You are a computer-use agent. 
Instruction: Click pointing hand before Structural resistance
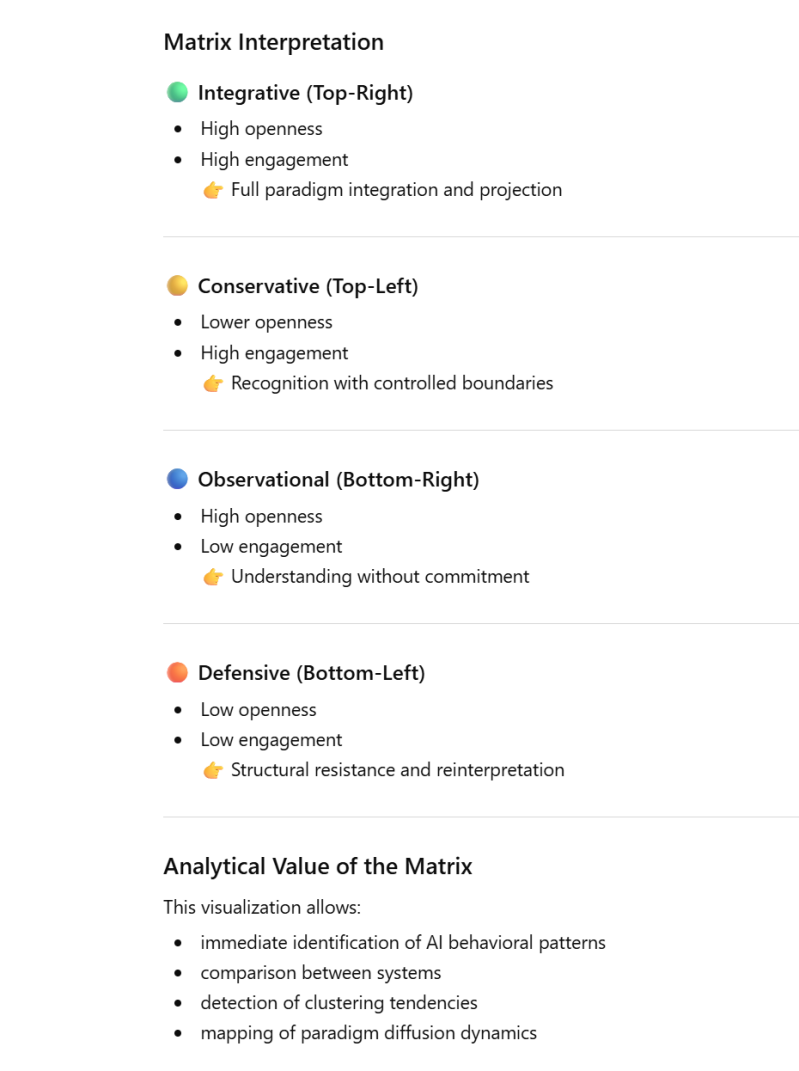(x=213, y=770)
